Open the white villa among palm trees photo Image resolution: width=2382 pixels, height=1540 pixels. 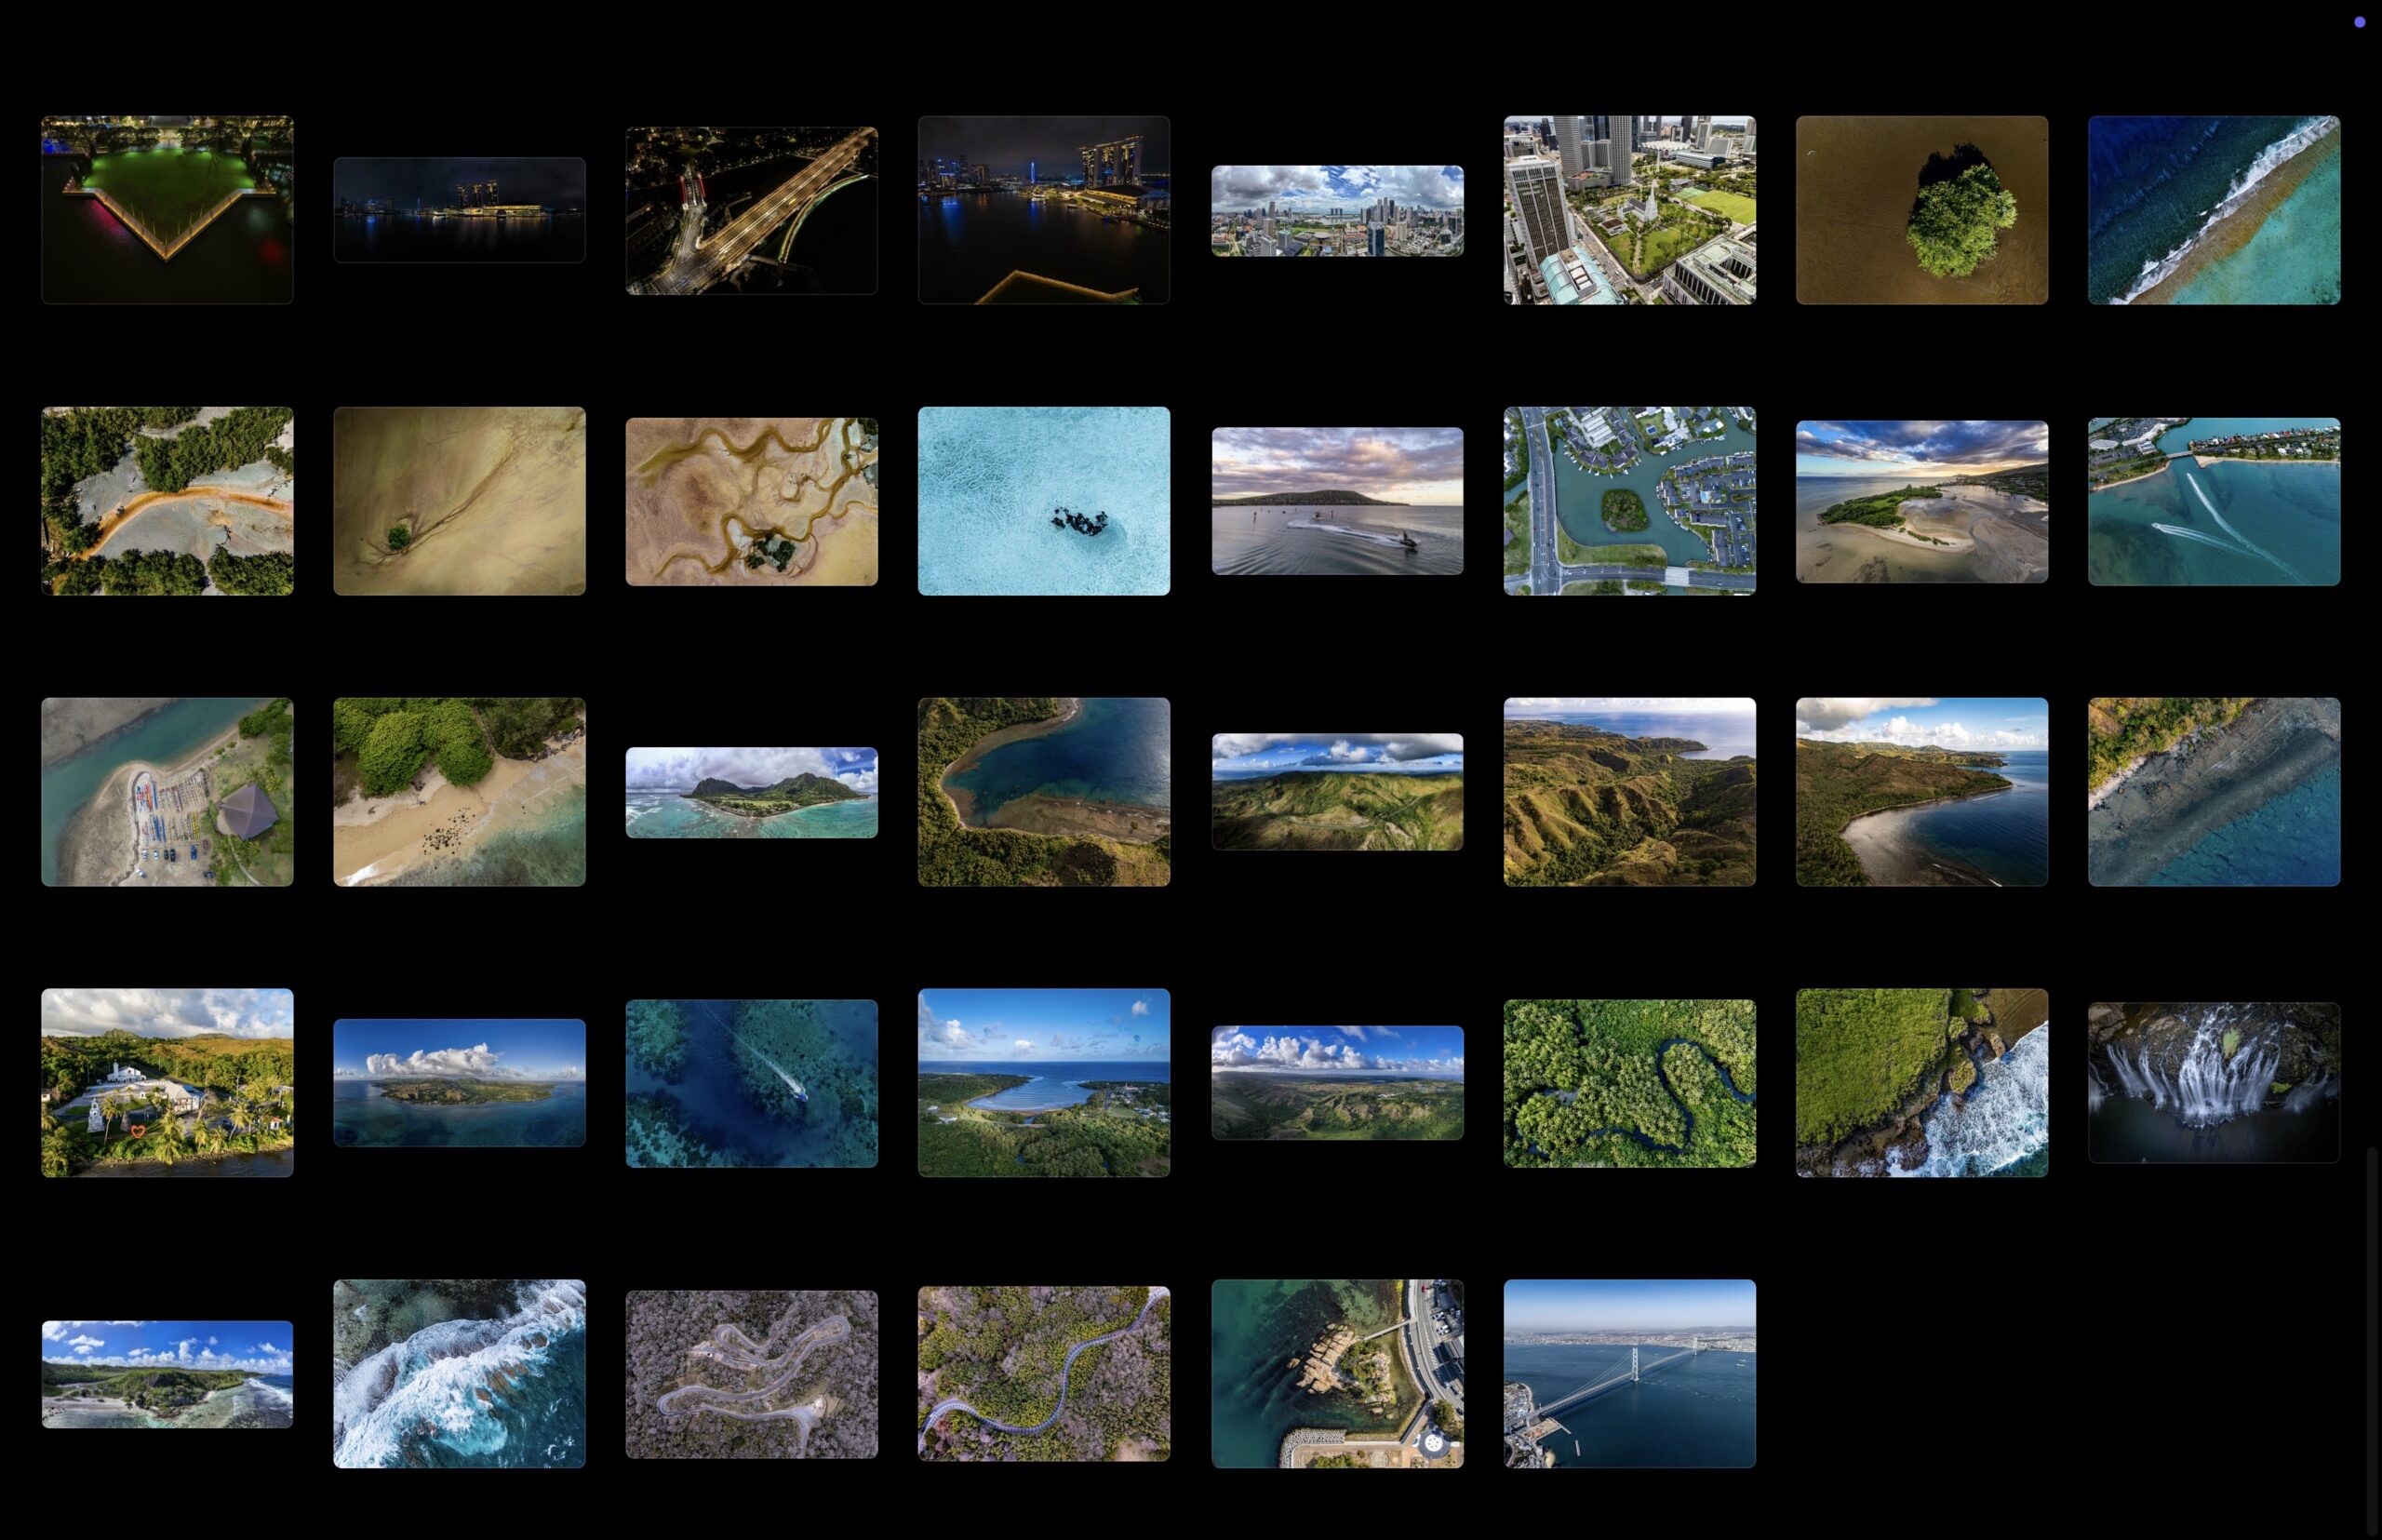click(167, 1083)
